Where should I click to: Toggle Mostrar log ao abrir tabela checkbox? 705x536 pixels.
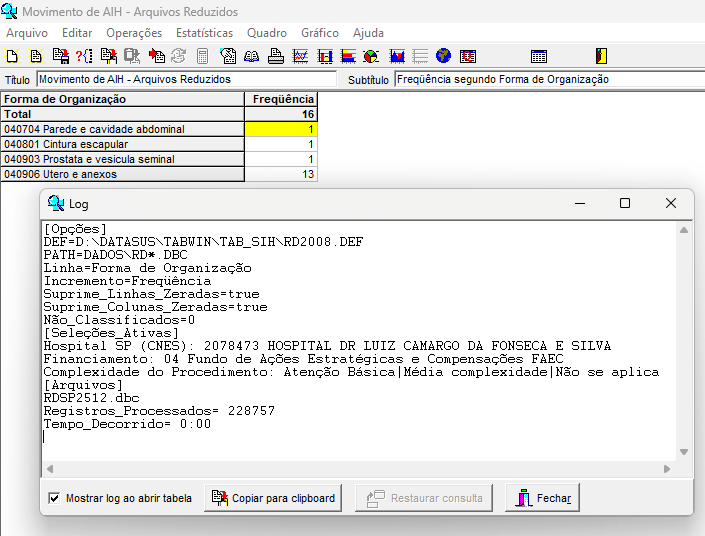click(54, 498)
